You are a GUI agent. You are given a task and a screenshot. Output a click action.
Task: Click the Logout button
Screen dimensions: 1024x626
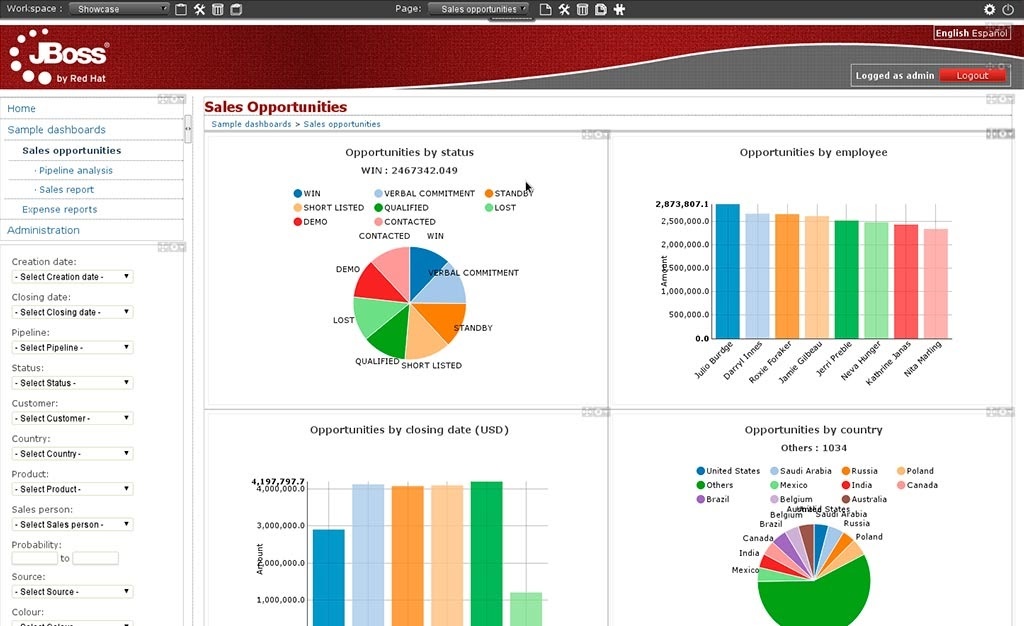click(x=971, y=74)
